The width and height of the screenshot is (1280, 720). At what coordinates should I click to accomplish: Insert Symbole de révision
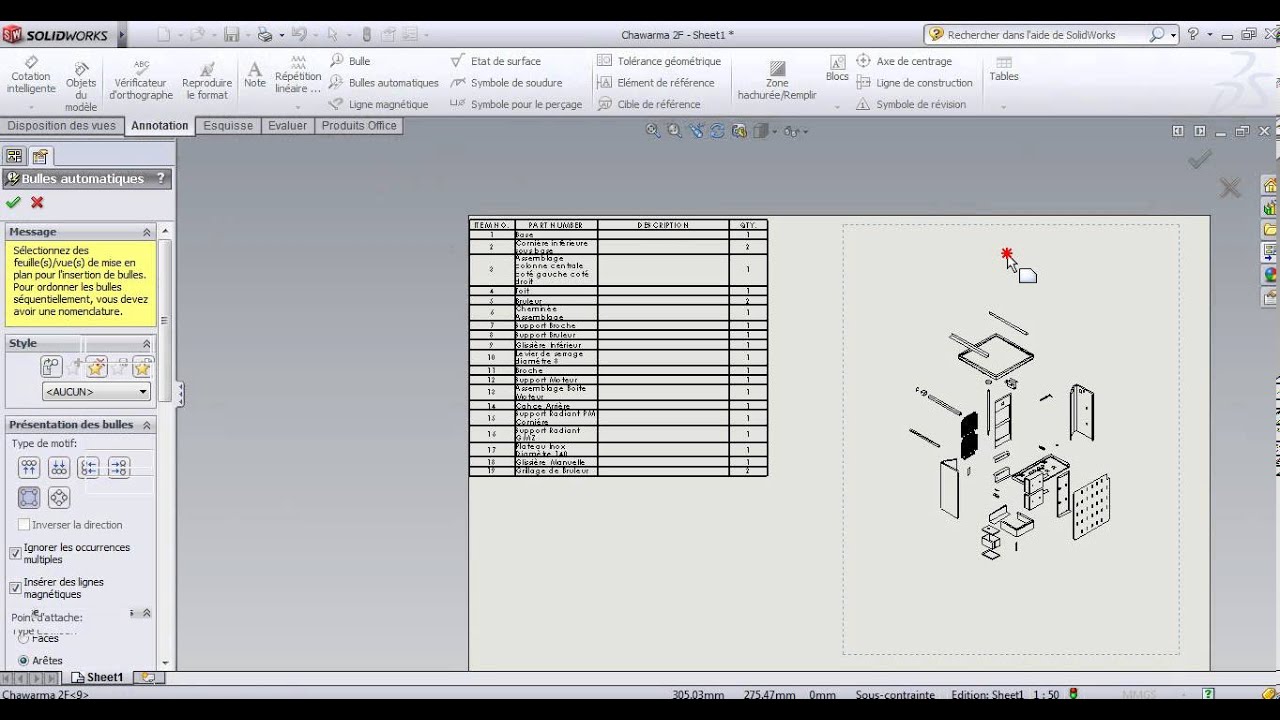tap(911, 104)
